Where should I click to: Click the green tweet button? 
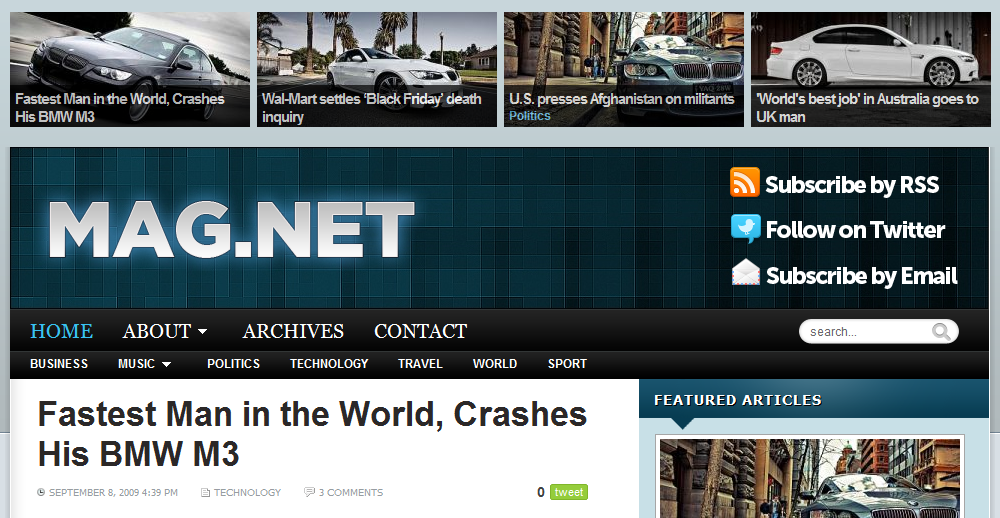[x=569, y=492]
